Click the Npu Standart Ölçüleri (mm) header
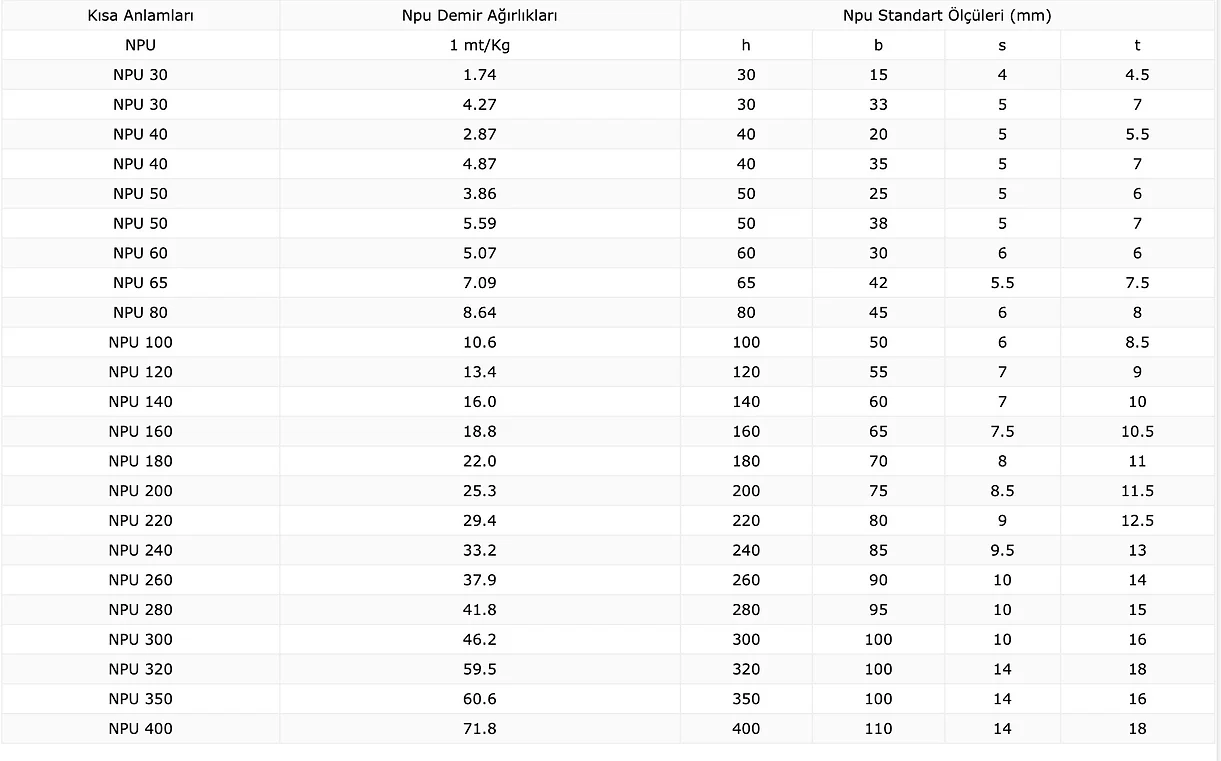 pos(947,16)
